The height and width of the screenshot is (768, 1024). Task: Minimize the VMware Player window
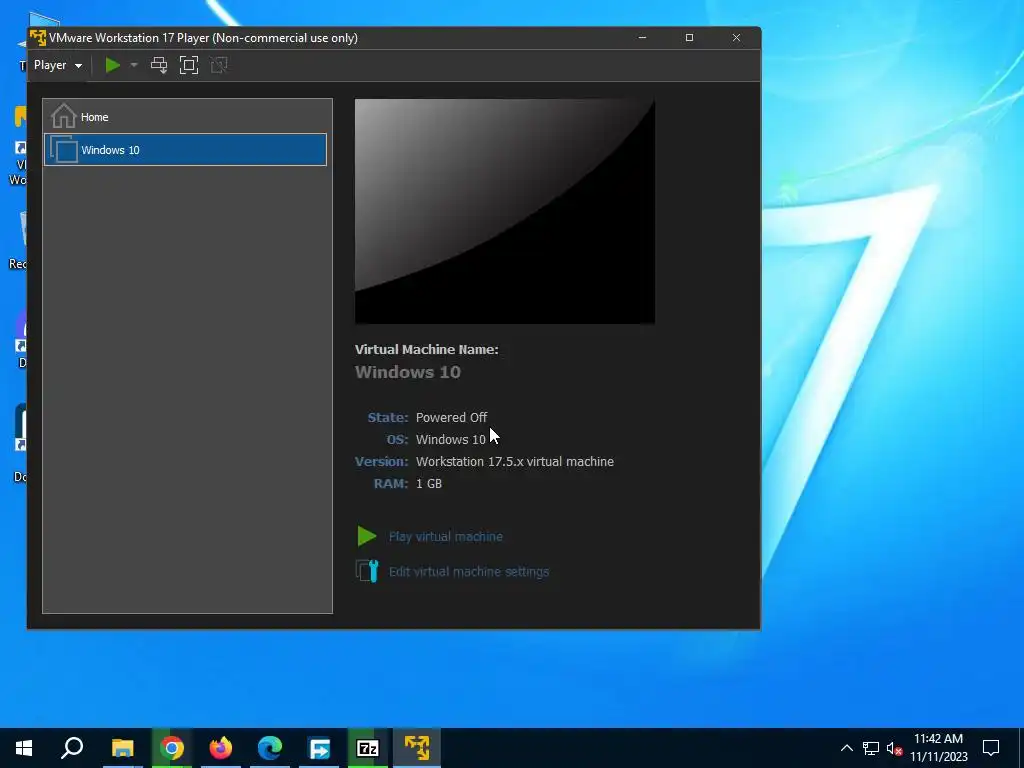pos(643,38)
